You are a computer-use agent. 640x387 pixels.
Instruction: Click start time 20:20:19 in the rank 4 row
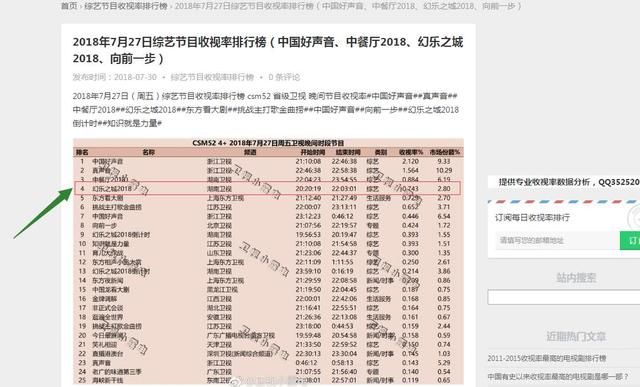tap(308, 189)
